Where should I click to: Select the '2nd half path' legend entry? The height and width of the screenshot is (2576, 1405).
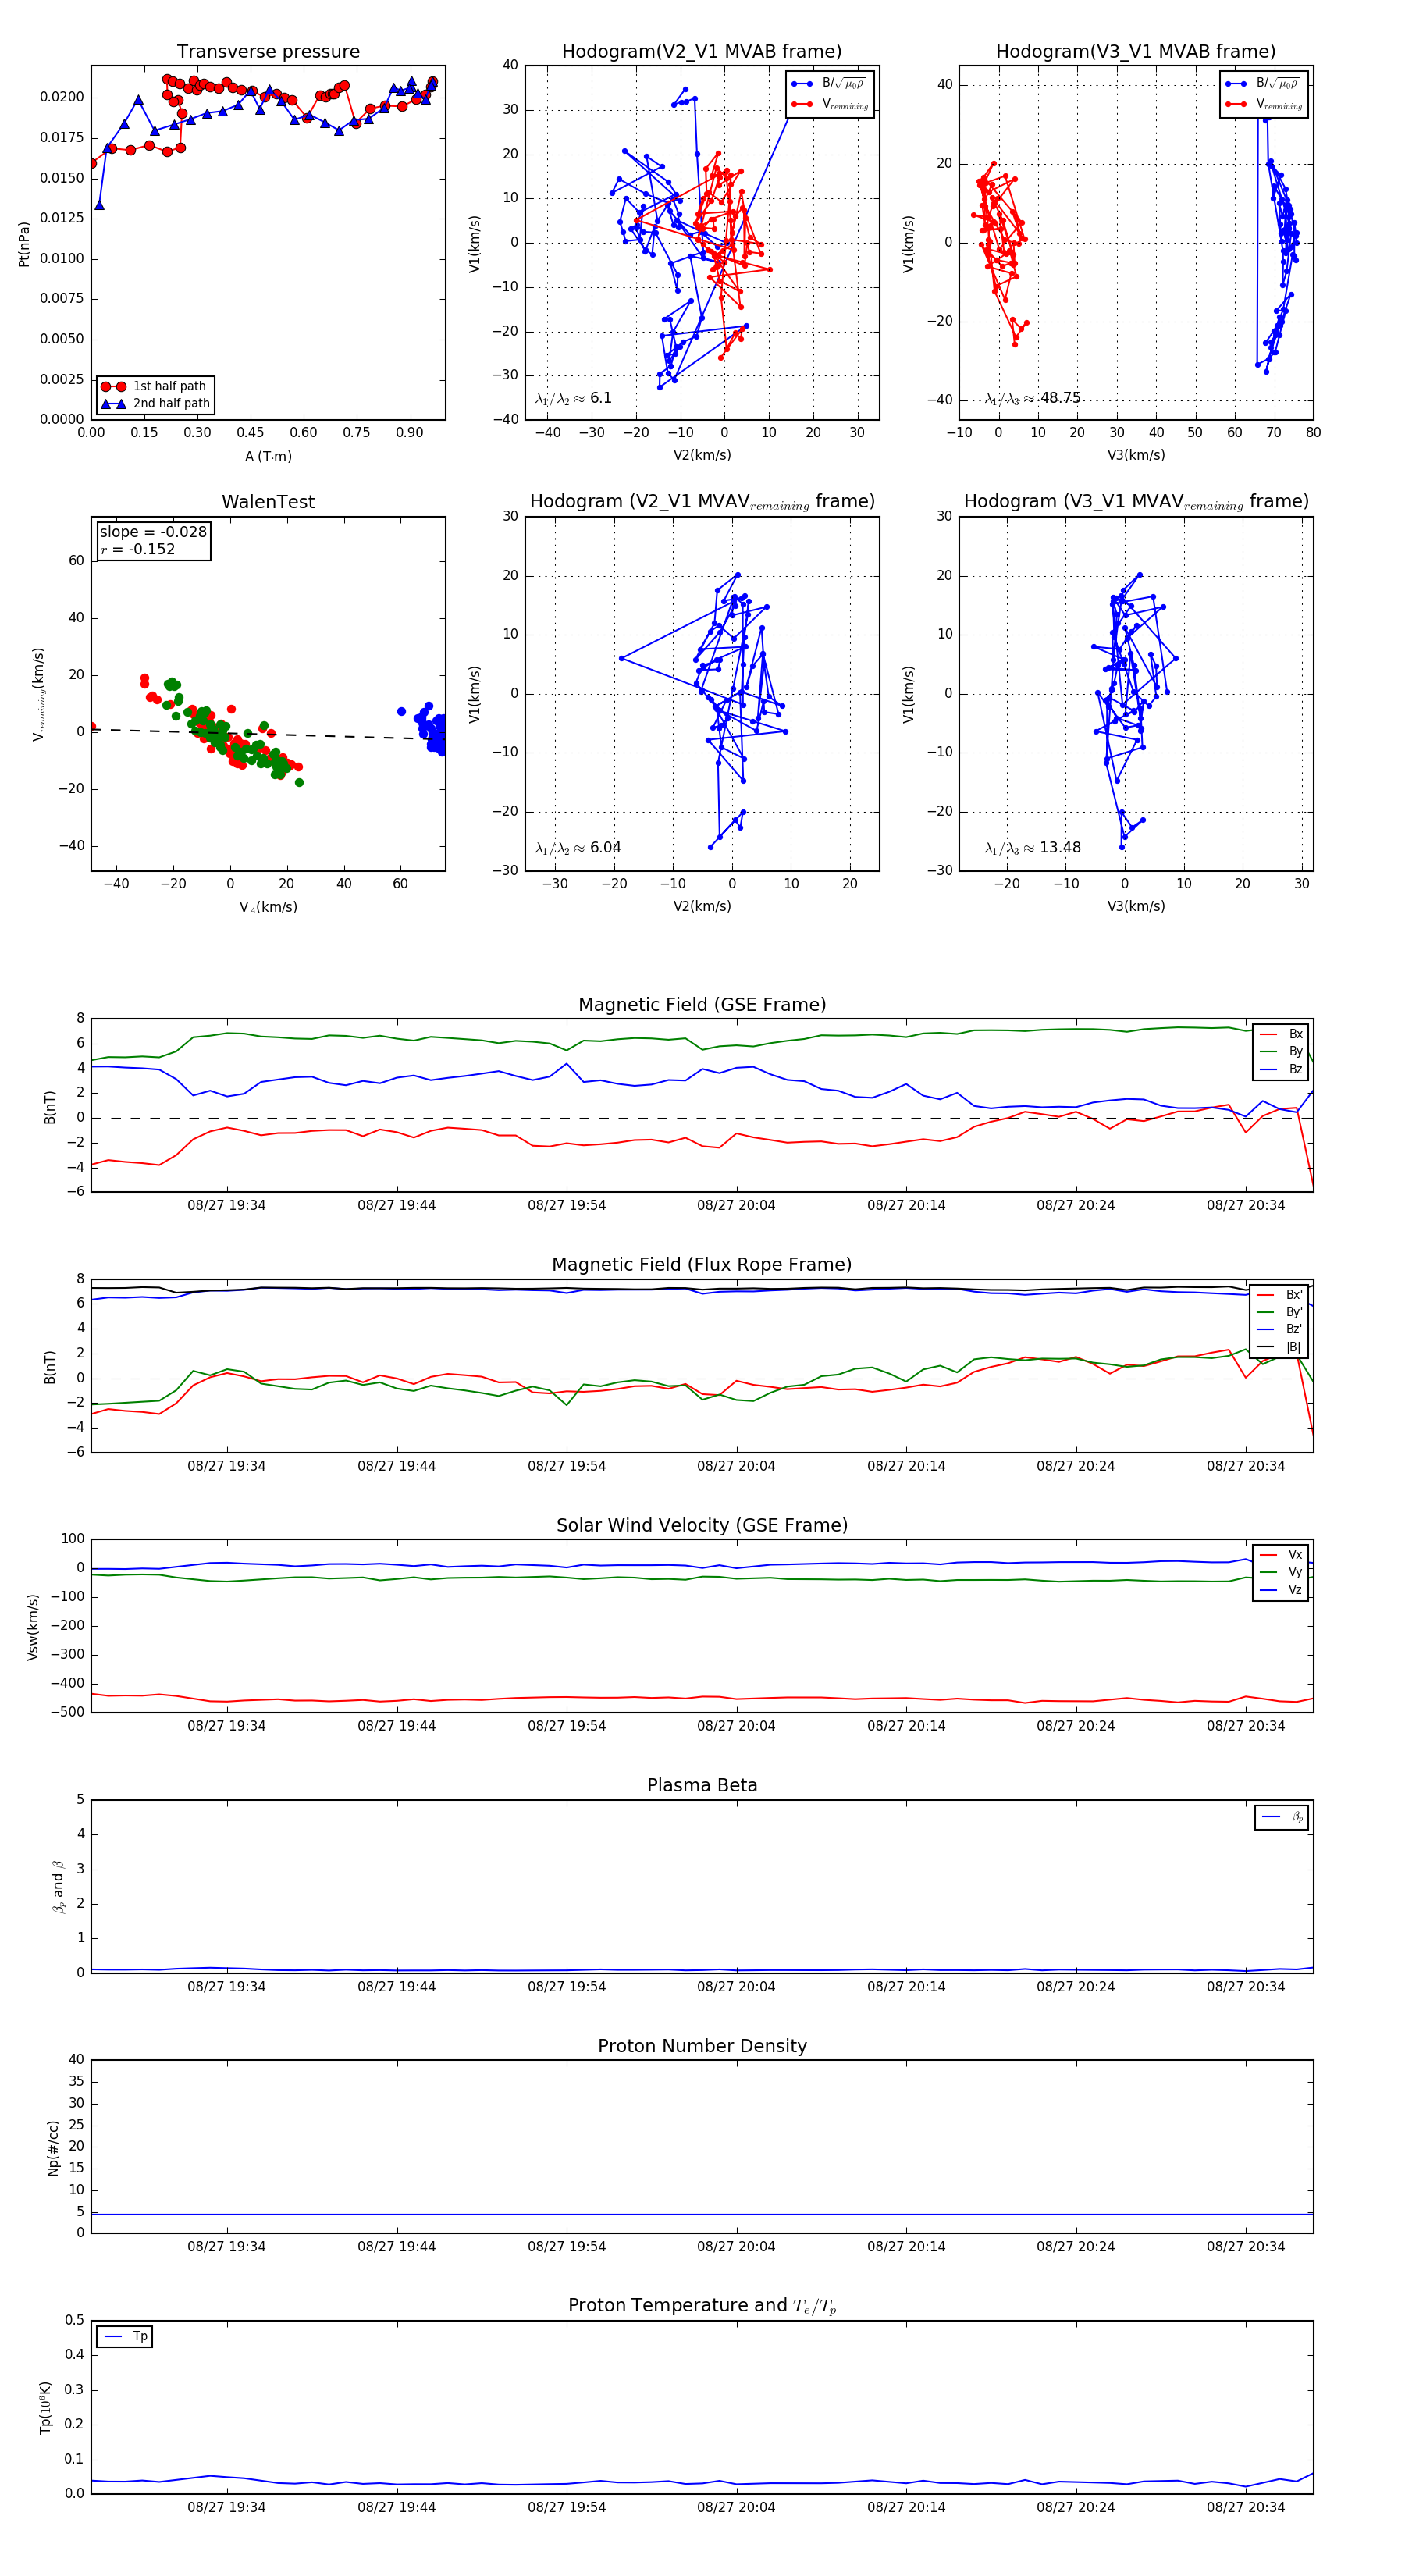click(155, 404)
